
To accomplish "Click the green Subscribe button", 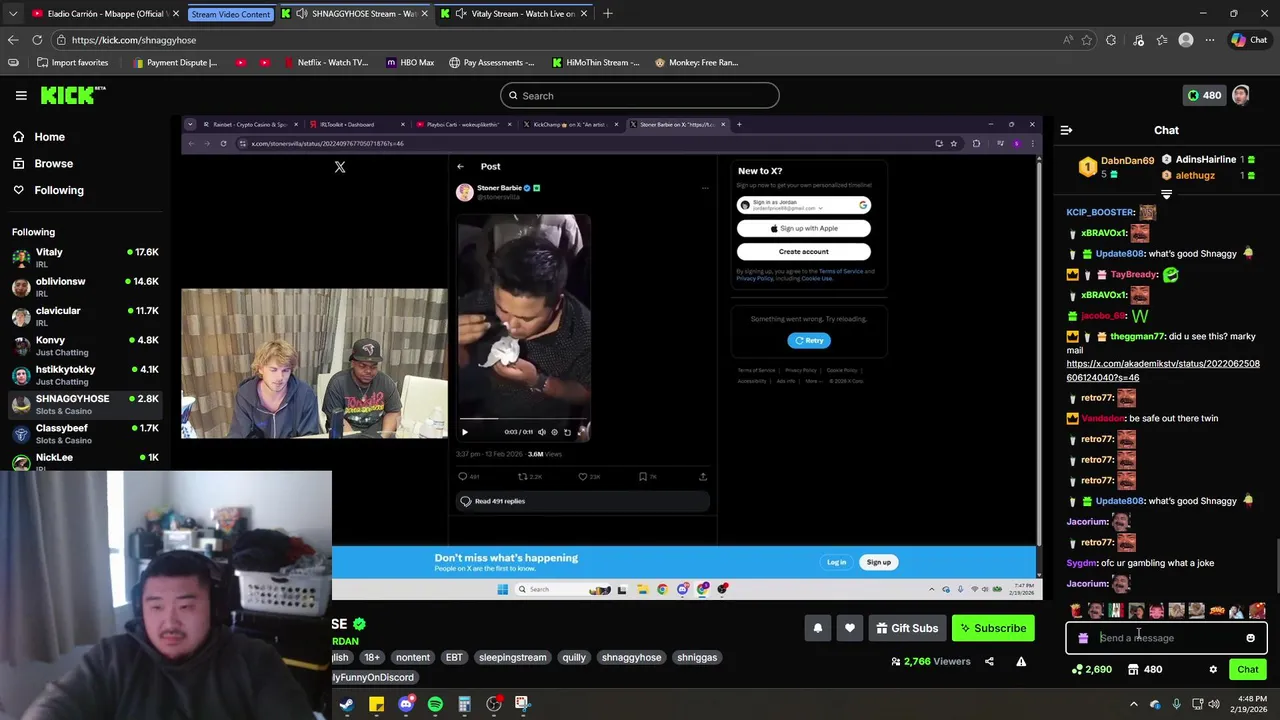I will click(x=993, y=628).
